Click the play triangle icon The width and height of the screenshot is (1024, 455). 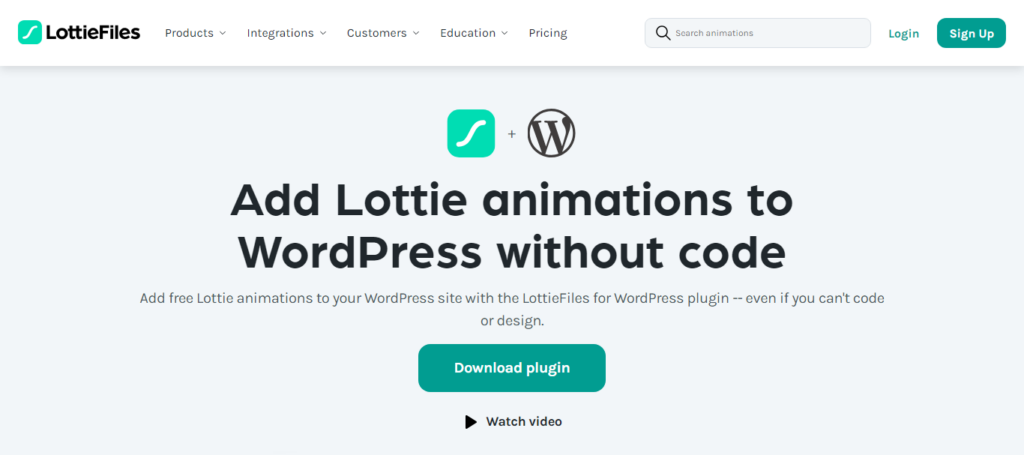coord(471,422)
